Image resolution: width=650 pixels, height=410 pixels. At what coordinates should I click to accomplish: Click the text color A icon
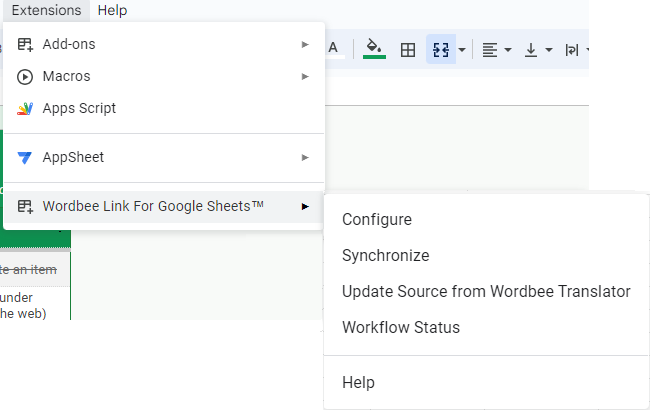click(333, 48)
